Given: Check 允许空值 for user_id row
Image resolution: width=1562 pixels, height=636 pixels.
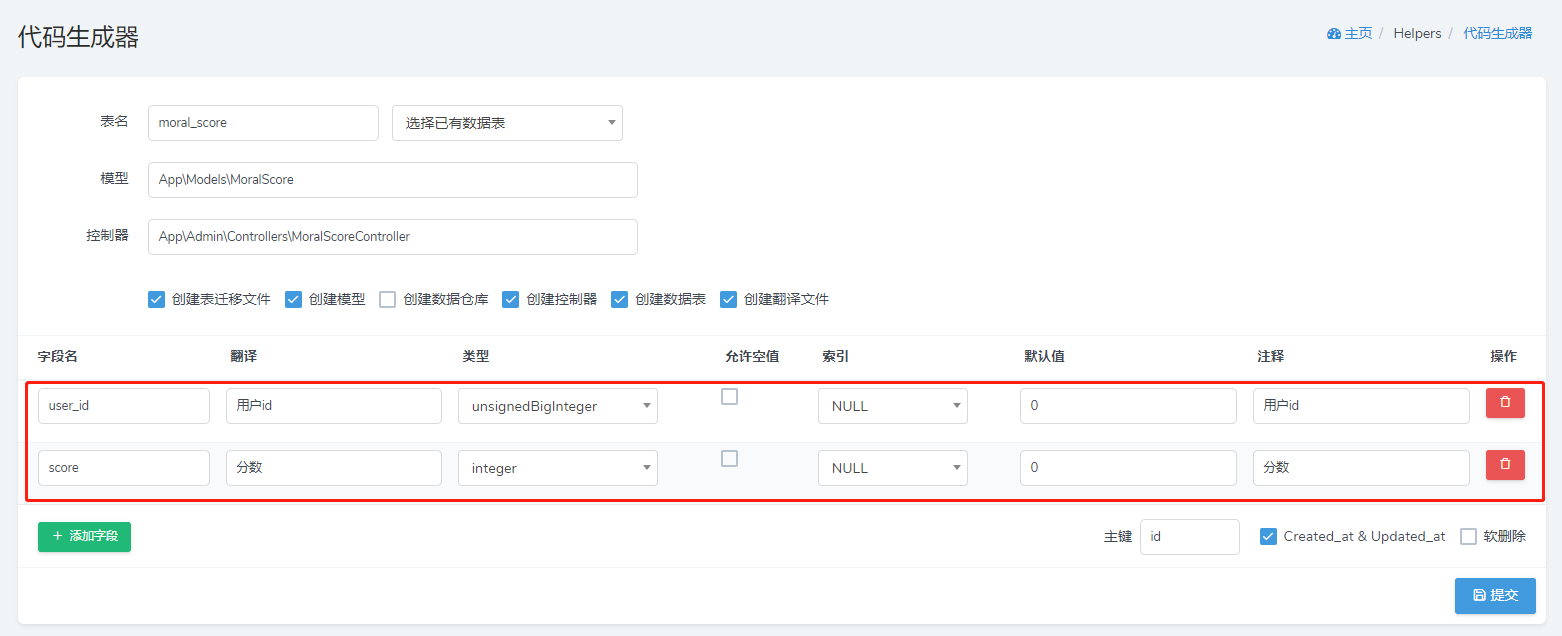Looking at the screenshot, I should (730, 396).
